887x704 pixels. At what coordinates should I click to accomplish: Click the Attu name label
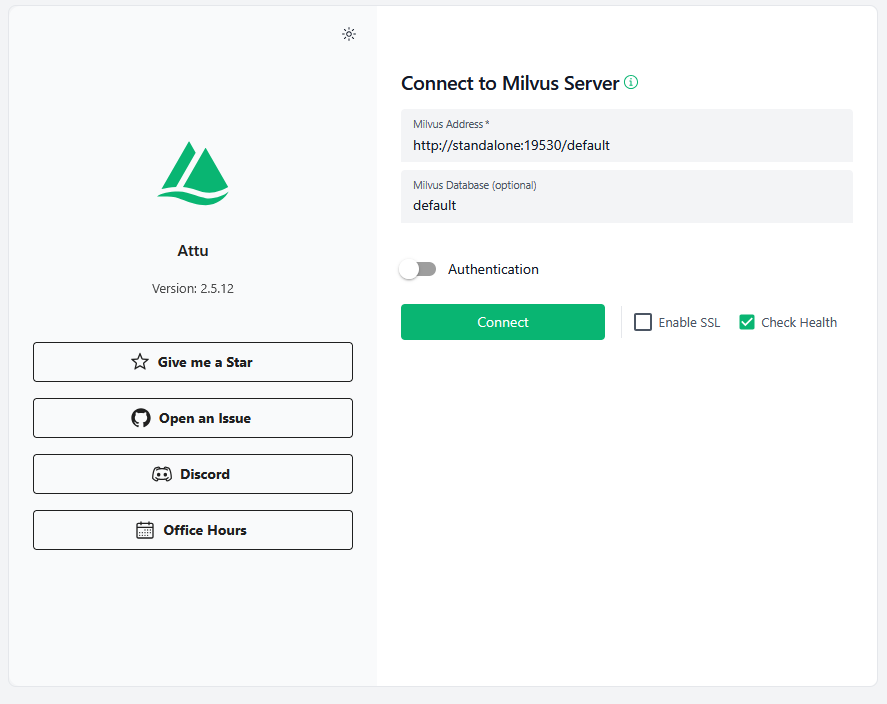[x=193, y=250]
